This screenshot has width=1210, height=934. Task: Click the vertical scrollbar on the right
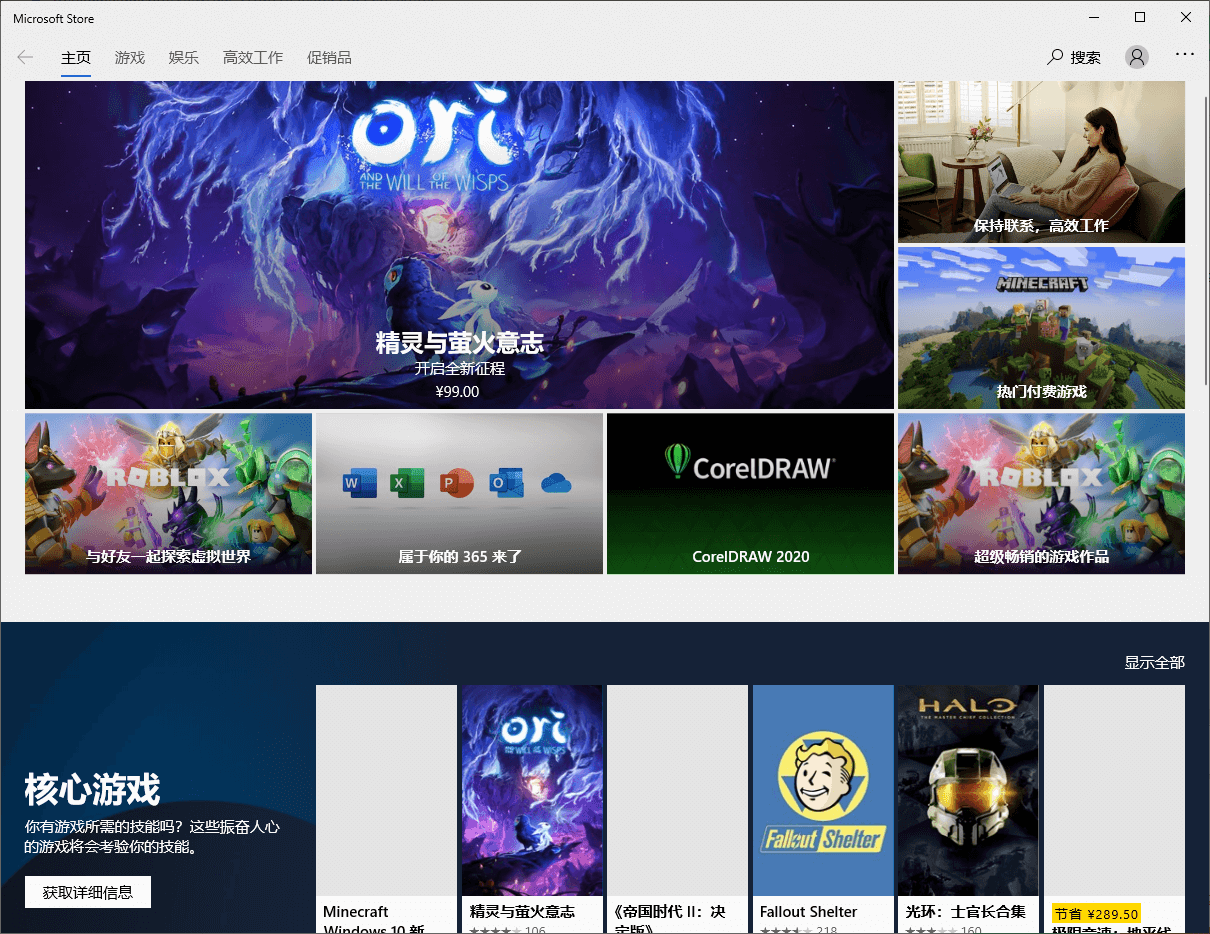click(x=1205, y=240)
